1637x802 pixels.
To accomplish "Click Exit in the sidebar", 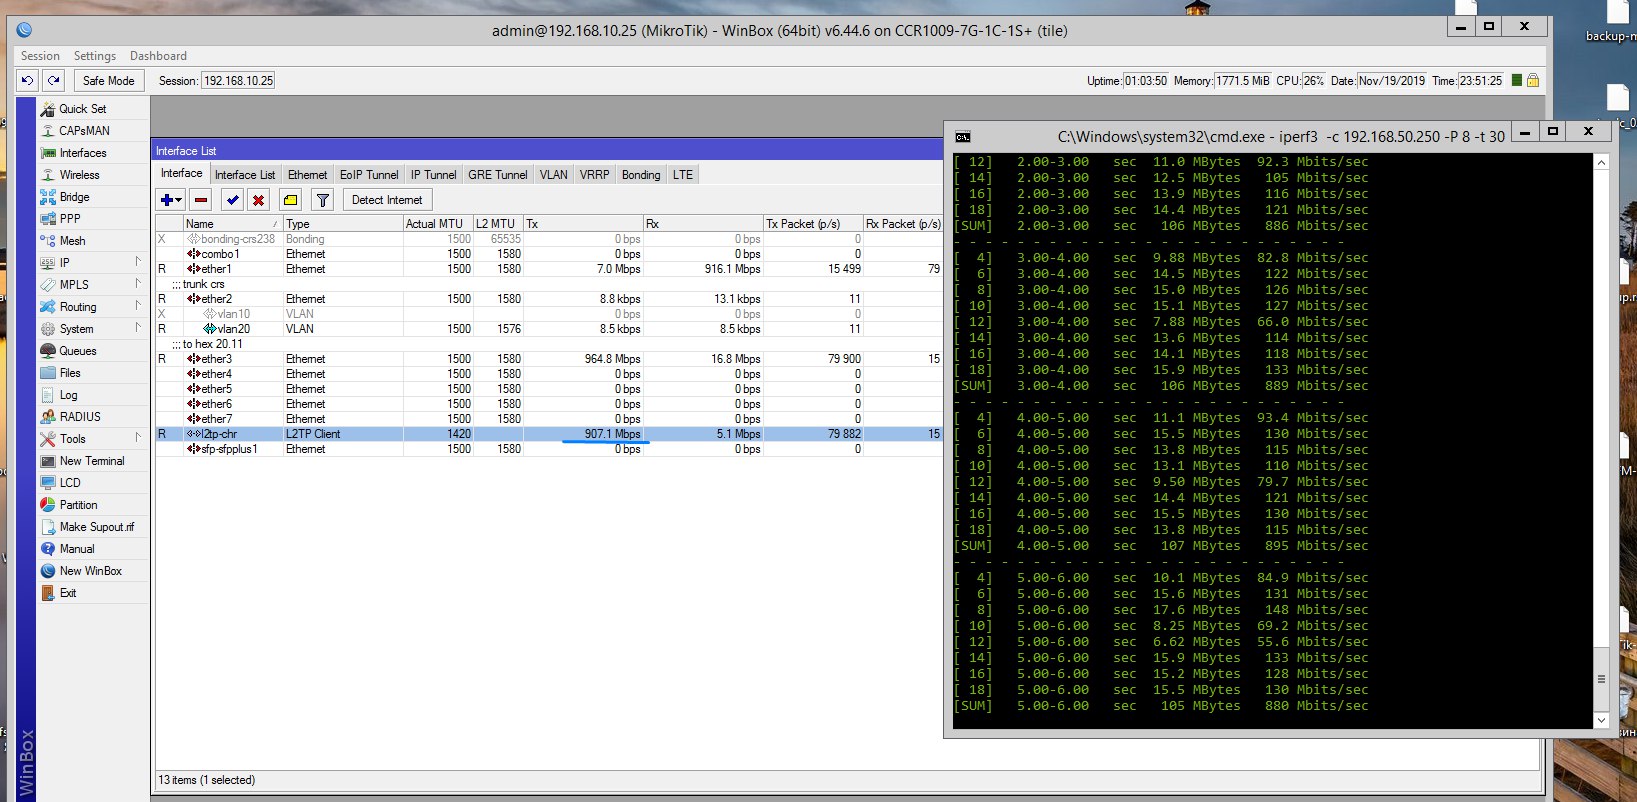I will (x=67, y=592).
